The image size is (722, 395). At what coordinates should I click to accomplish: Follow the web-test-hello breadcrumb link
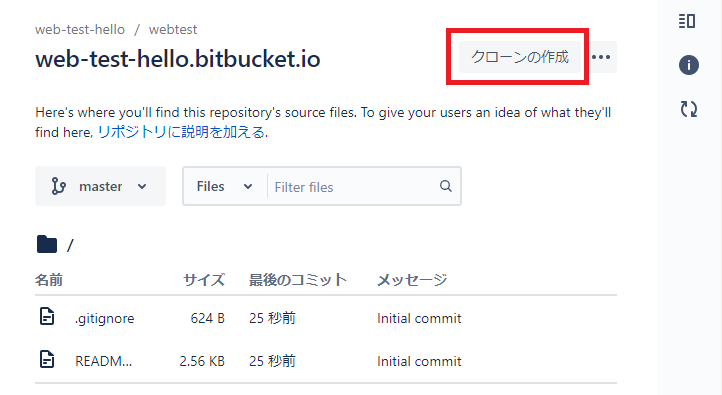click(80, 29)
